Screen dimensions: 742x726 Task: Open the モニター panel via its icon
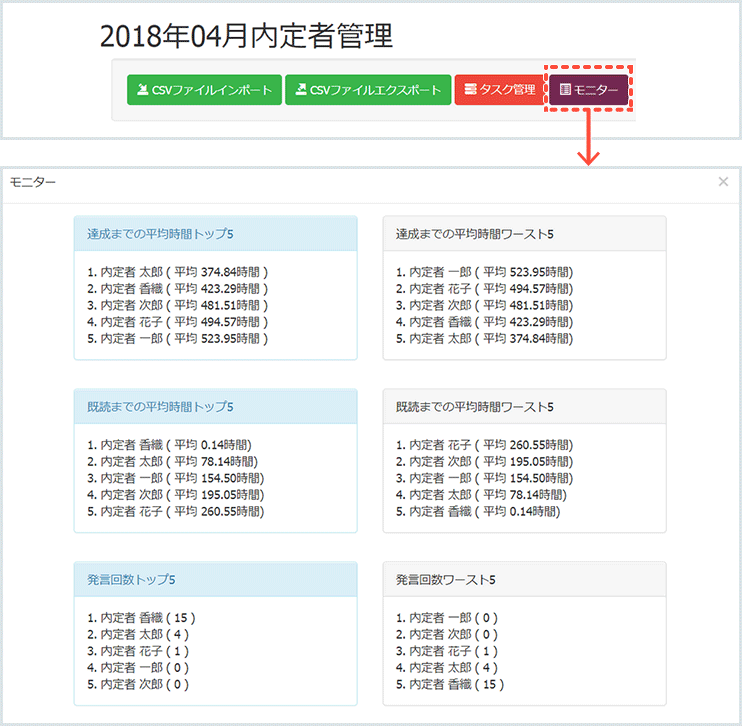coord(565,90)
